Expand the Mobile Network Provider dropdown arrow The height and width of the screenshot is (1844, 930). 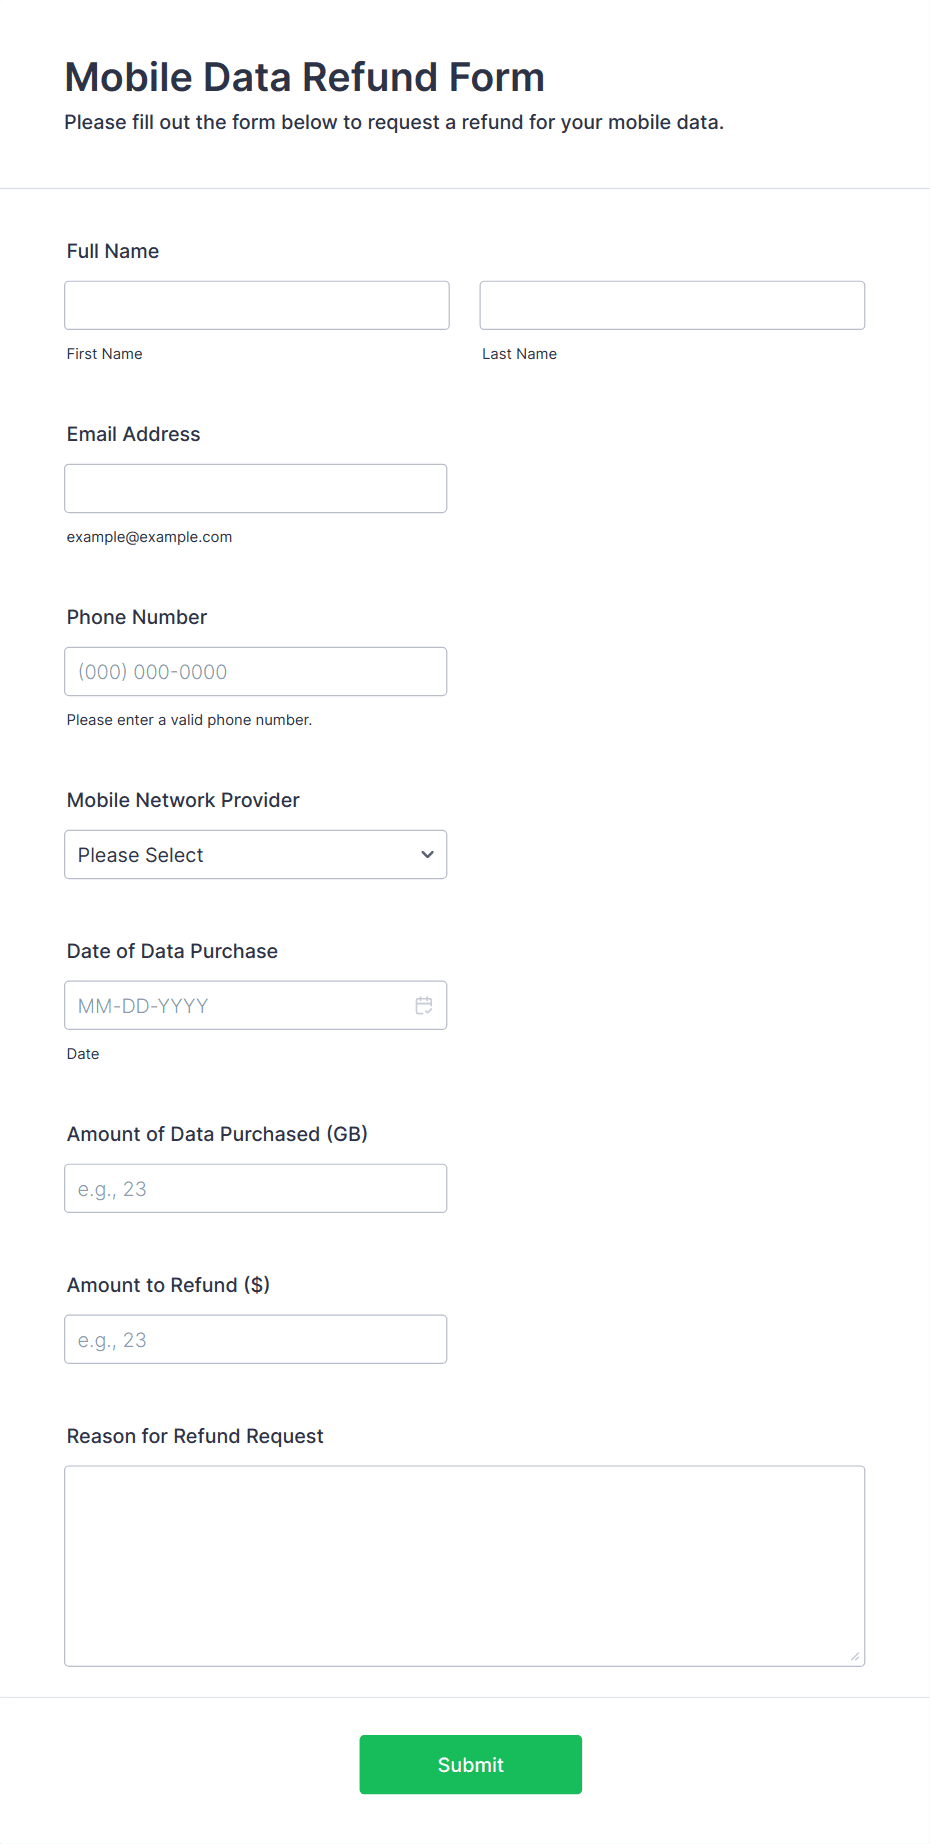click(x=427, y=855)
